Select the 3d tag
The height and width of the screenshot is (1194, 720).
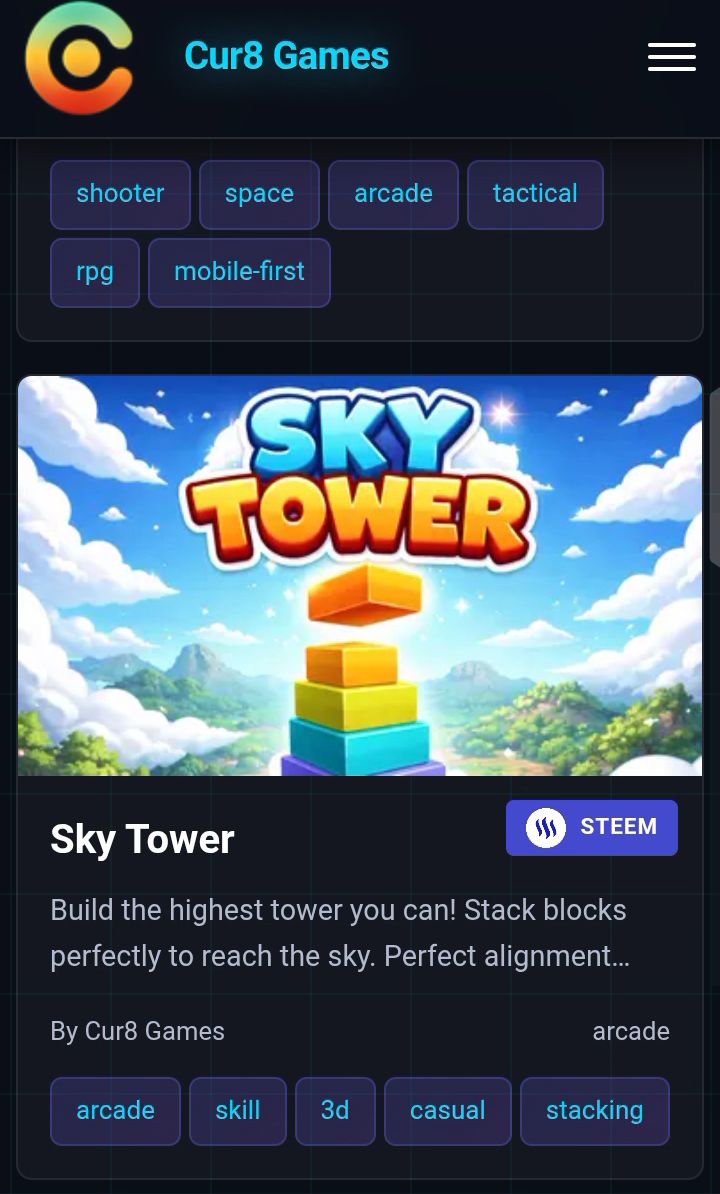[335, 1111]
